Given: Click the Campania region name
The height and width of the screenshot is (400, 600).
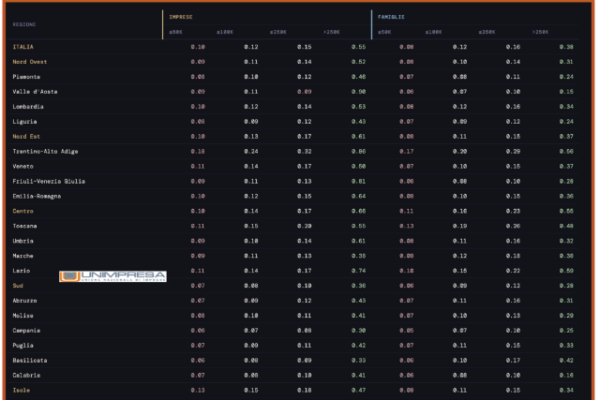Looking at the screenshot, I should click(27, 330).
